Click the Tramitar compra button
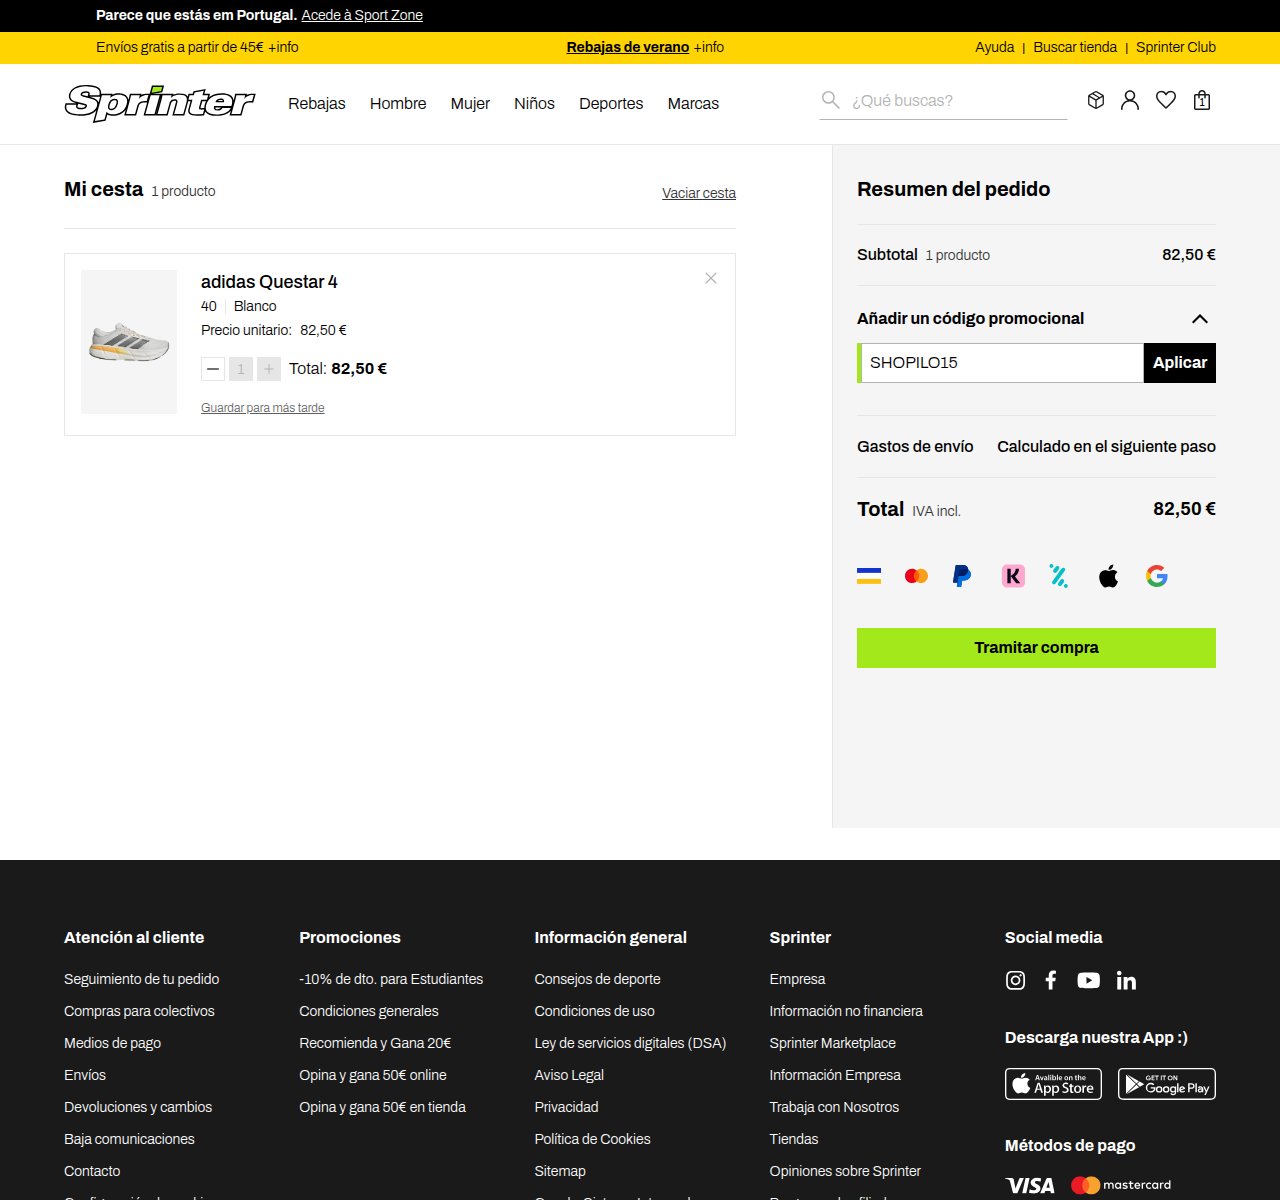The image size is (1280, 1200). click(x=1036, y=648)
